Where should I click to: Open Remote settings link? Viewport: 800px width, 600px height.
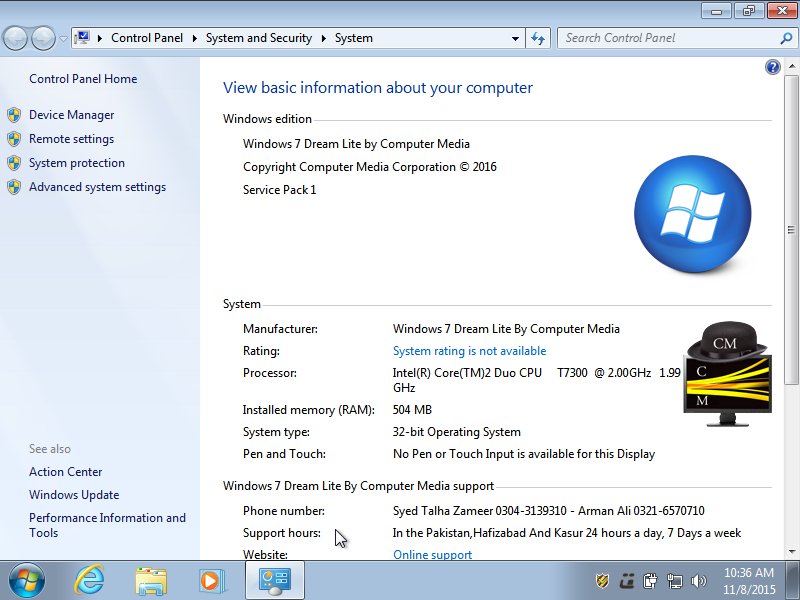[71, 139]
